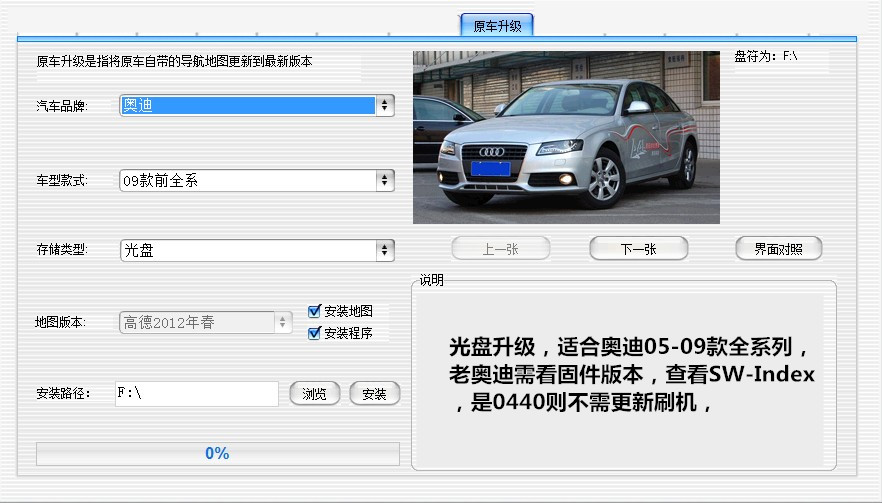Viewport: 882px width, 503px height.
Task: Click the 安装路径 input field with F:\
Action: click(196, 393)
